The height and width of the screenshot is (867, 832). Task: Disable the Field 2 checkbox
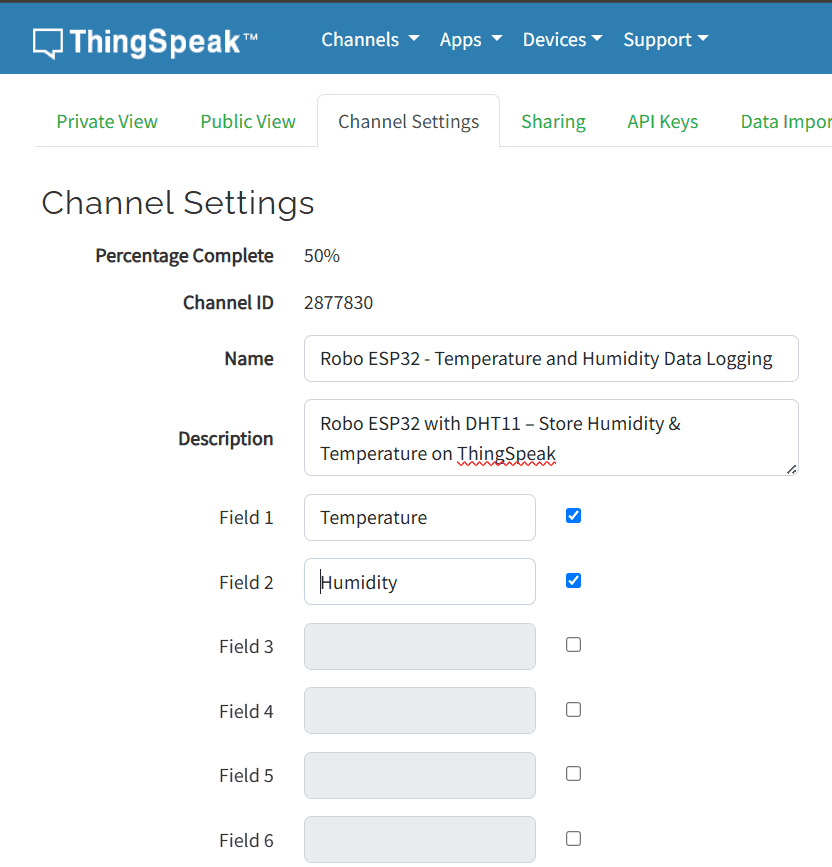573,580
